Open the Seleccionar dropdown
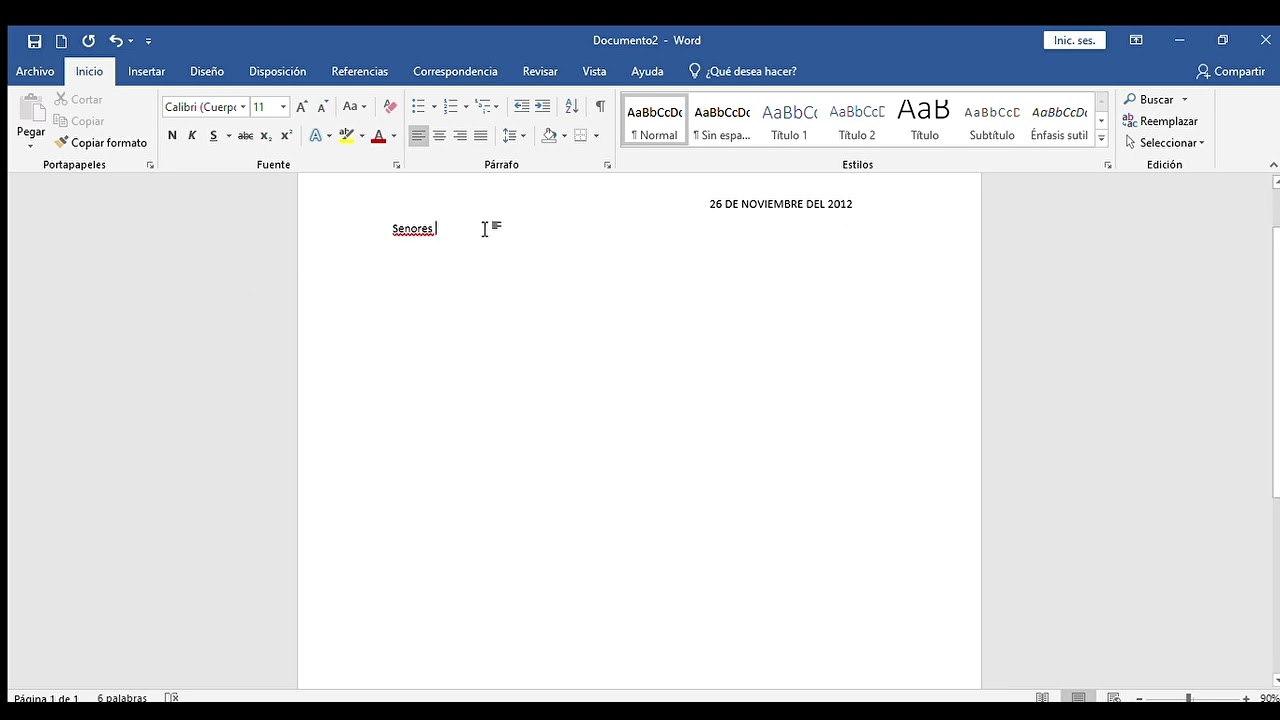 pyautogui.click(x=1164, y=142)
